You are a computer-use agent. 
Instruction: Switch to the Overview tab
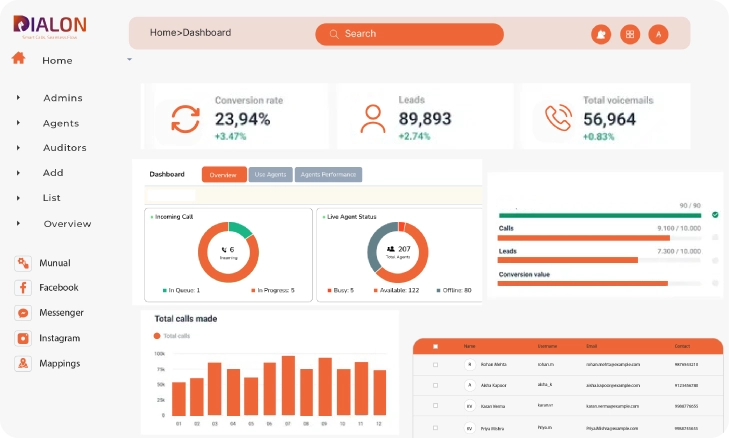click(224, 175)
